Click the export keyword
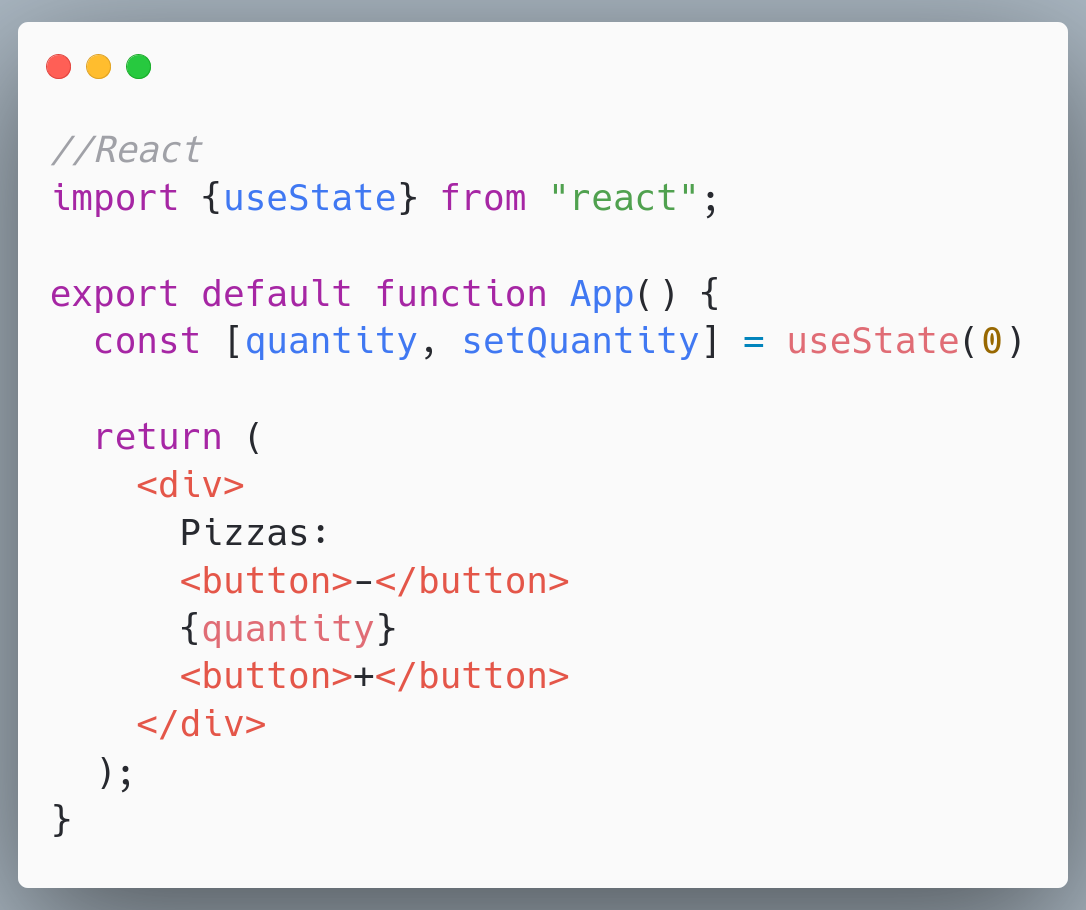1086x910 pixels. pyautogui.click(x=115, y=294)
